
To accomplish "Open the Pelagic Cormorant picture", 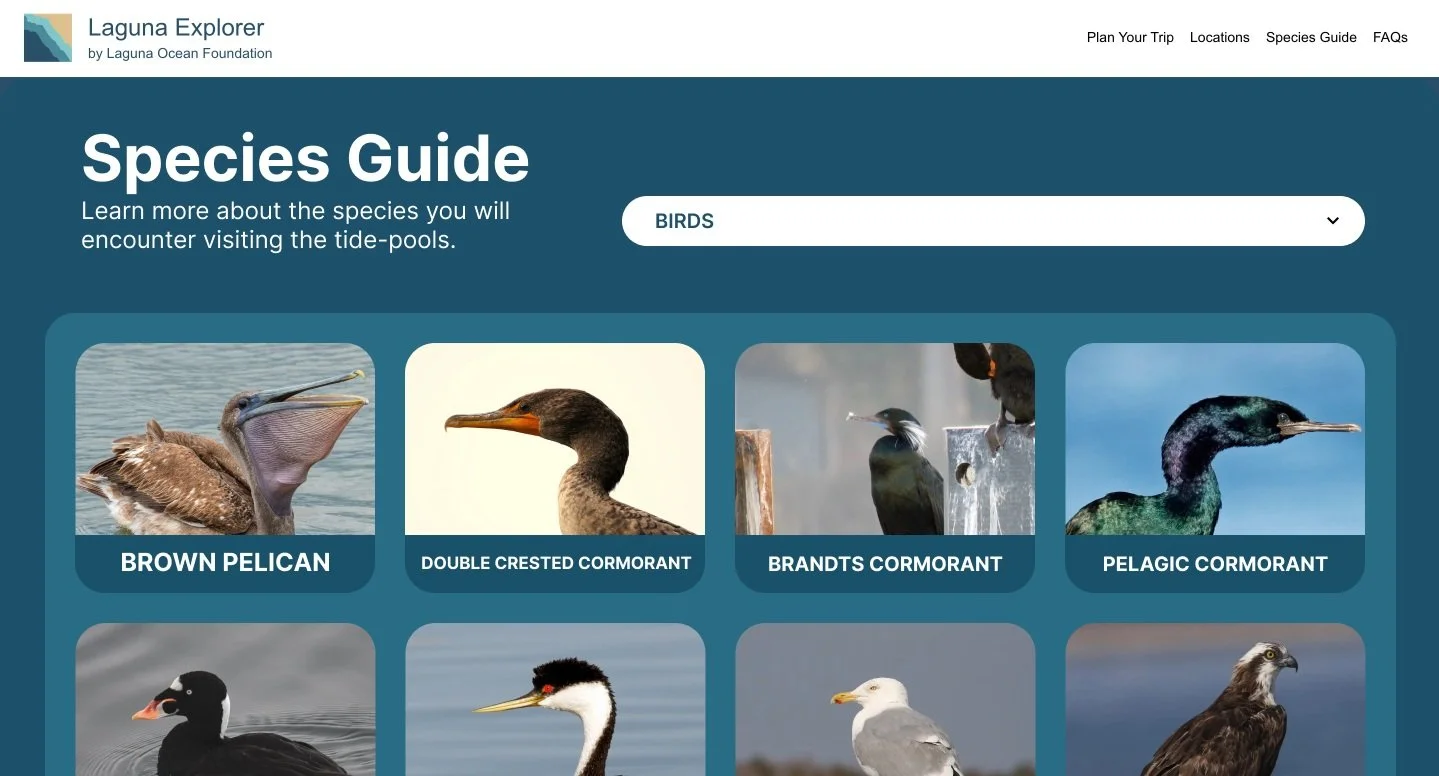I will point(1215,439).
